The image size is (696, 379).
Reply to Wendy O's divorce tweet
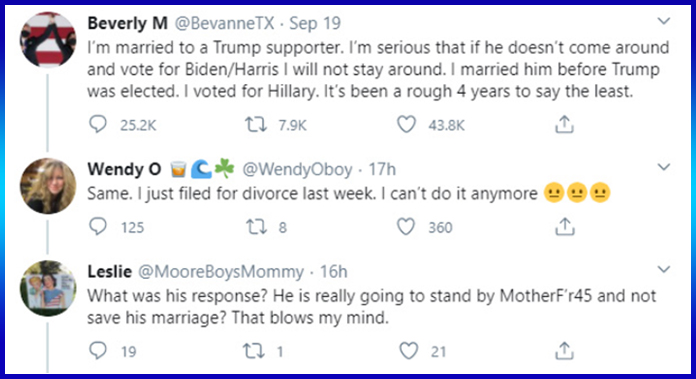click(98, 226)
